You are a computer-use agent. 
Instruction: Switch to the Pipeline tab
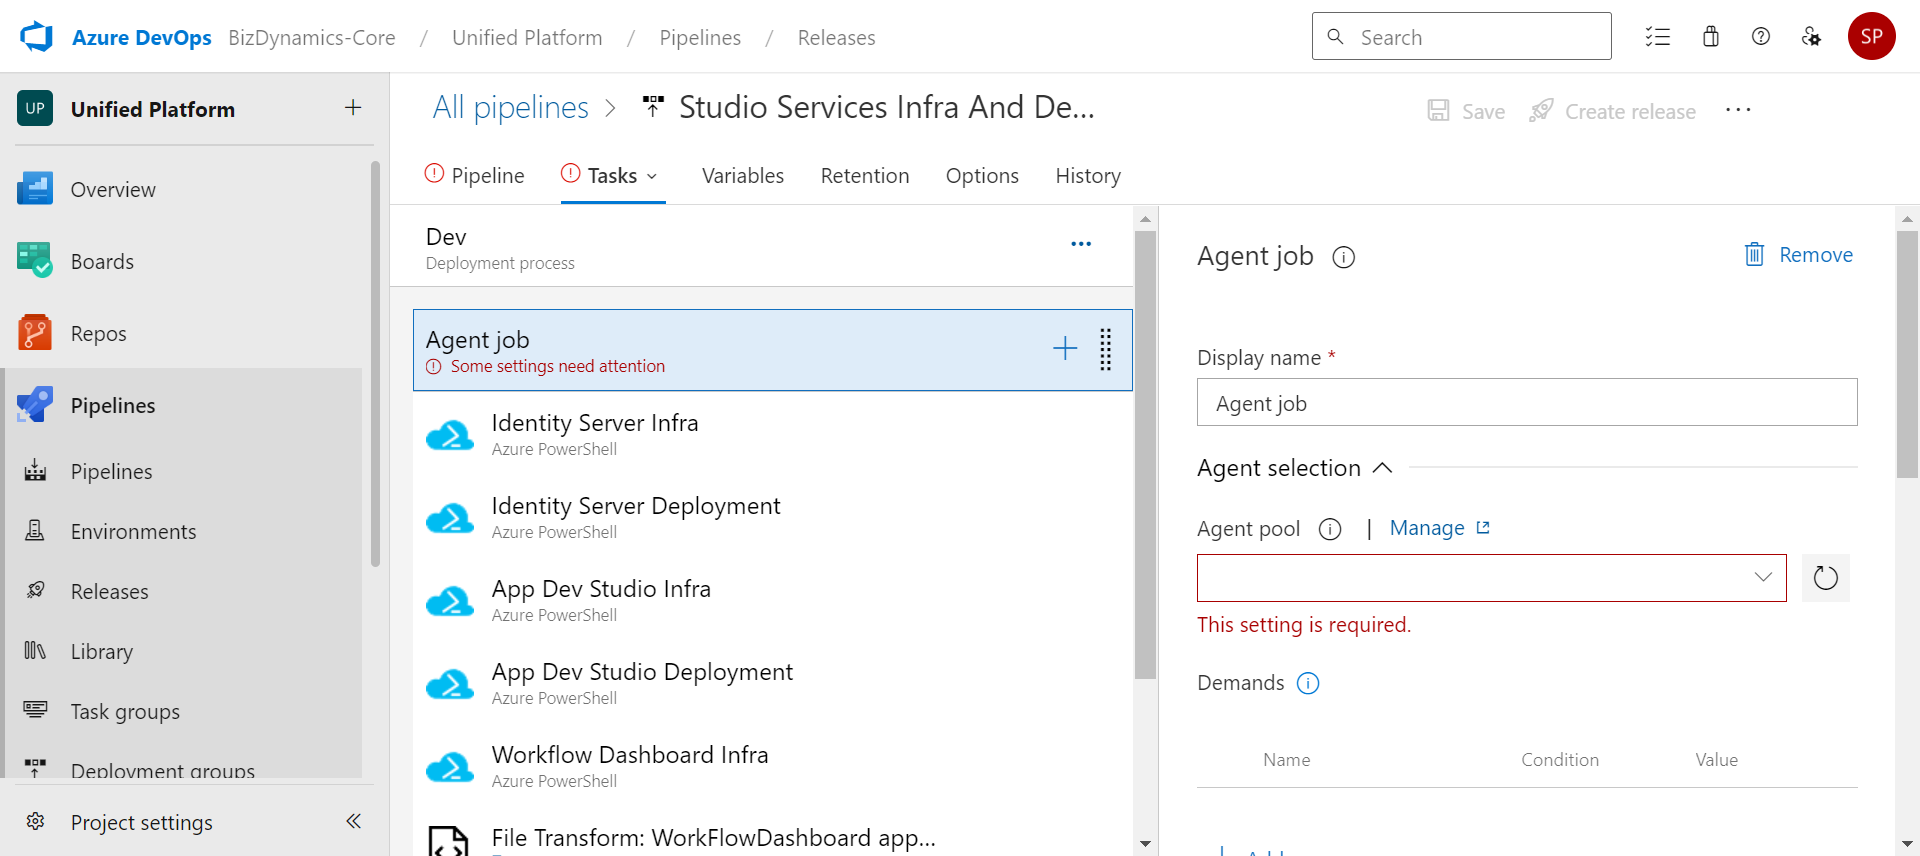[475, 175]
